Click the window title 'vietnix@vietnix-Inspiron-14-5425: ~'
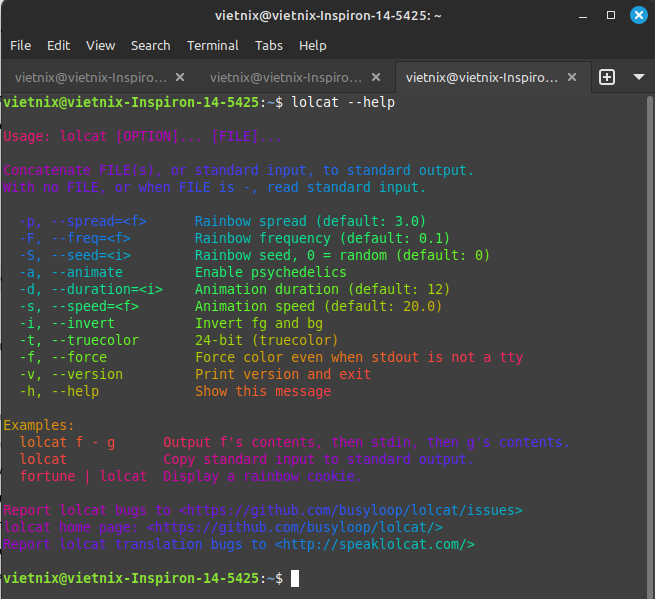Viewport: 655px width, 599px height. (x=328, y=16)
